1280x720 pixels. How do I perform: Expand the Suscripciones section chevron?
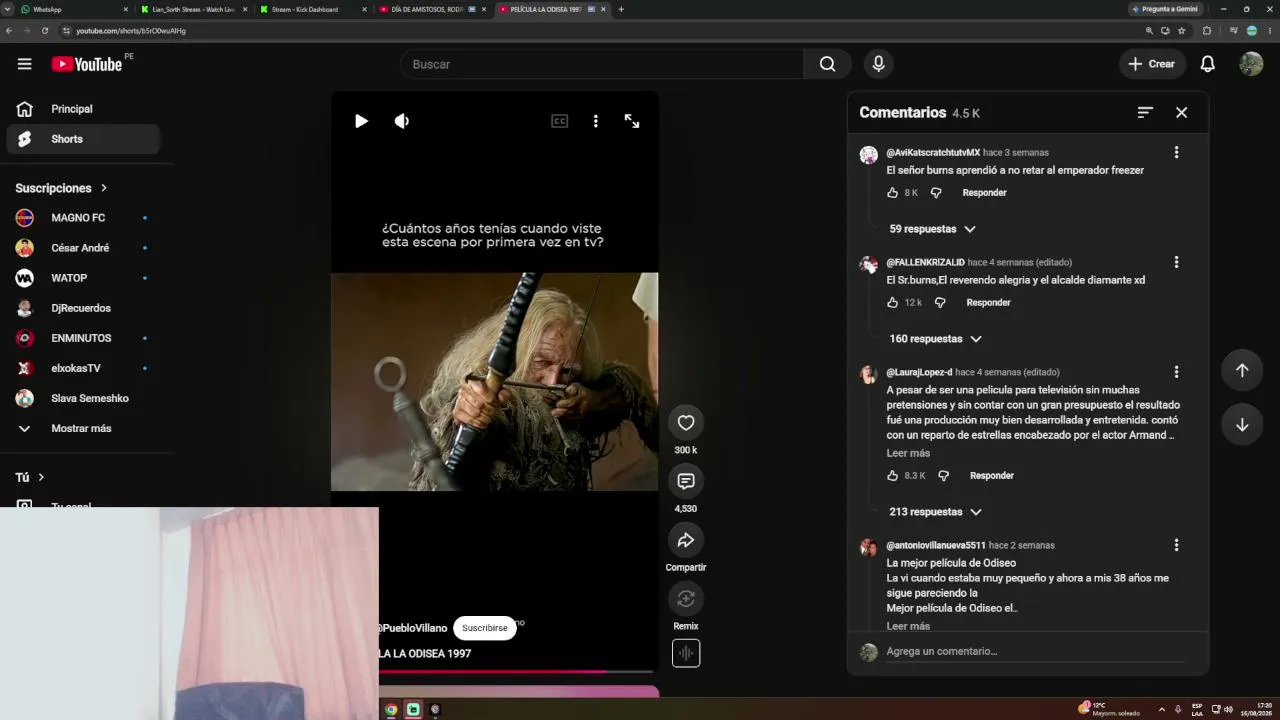pyautogui.click(x=103, y=188)
